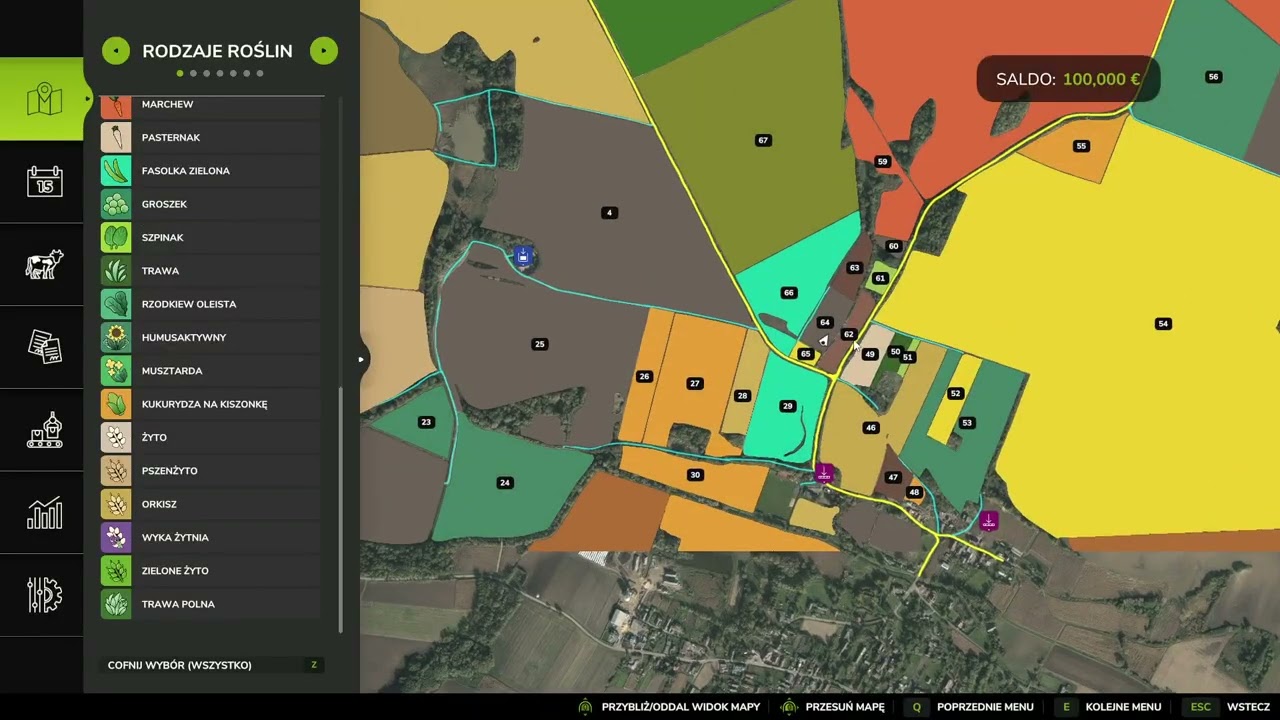Toggle Pszenżyto crop filter

(211, 471)
